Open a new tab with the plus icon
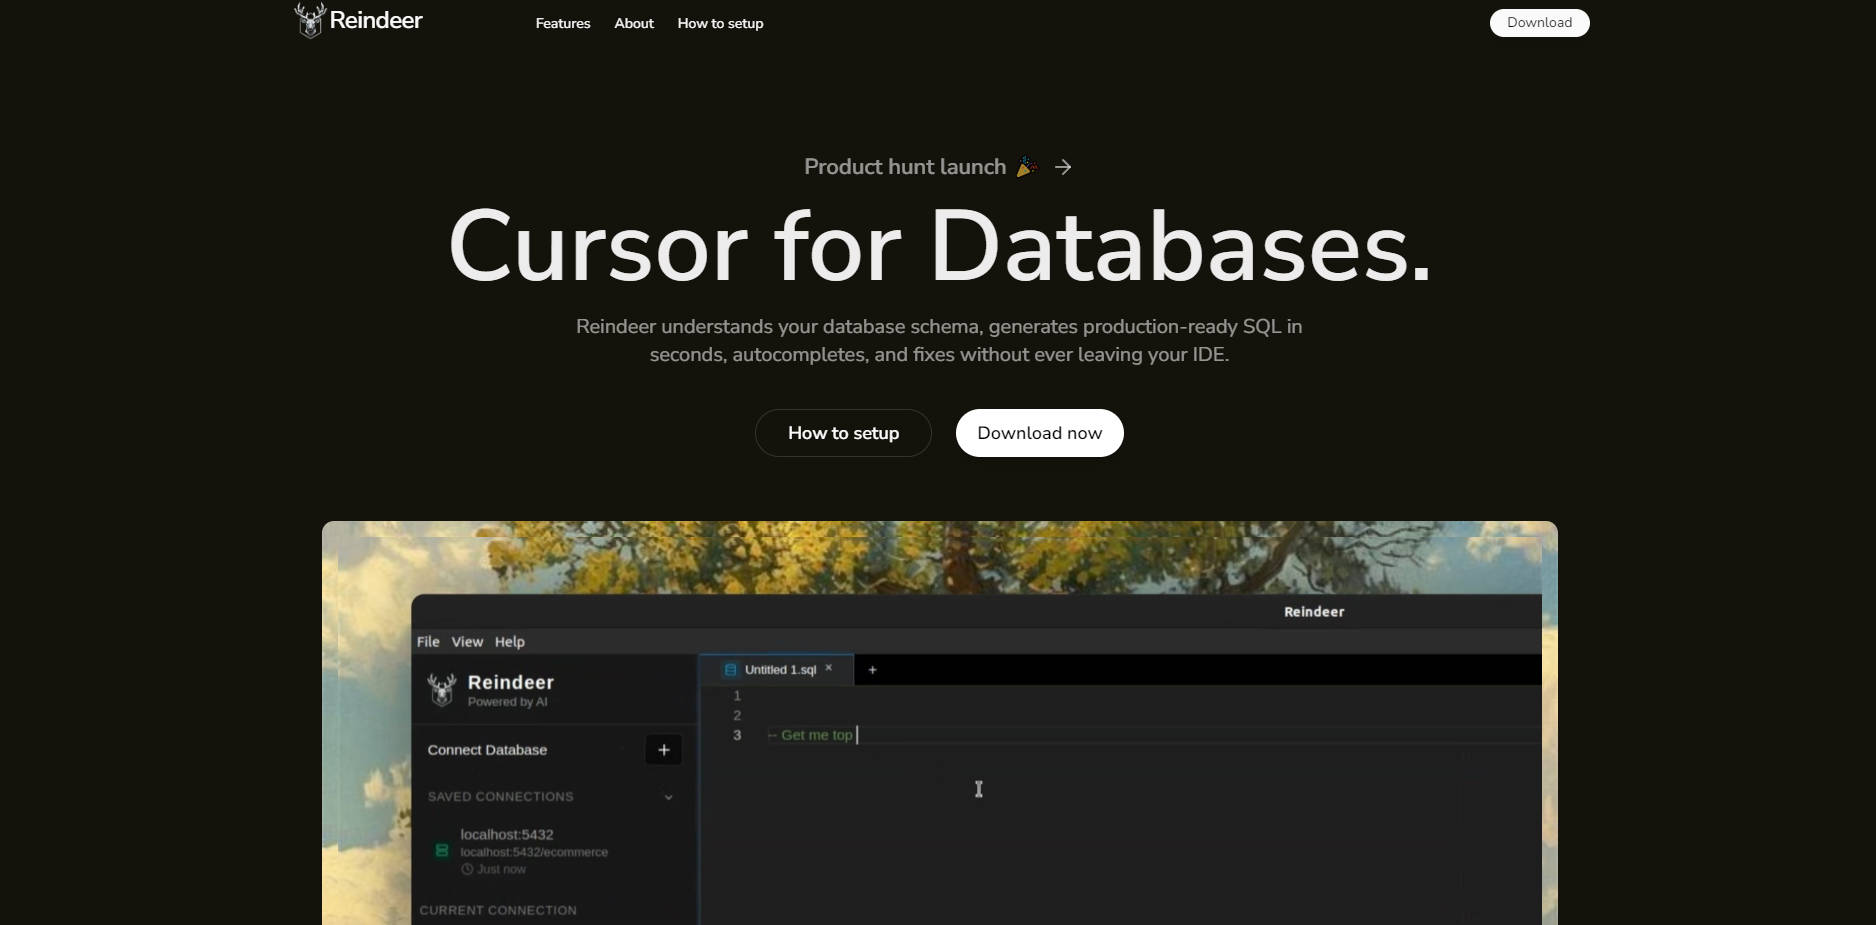The image size is (1876, 925). click(872, 670)
